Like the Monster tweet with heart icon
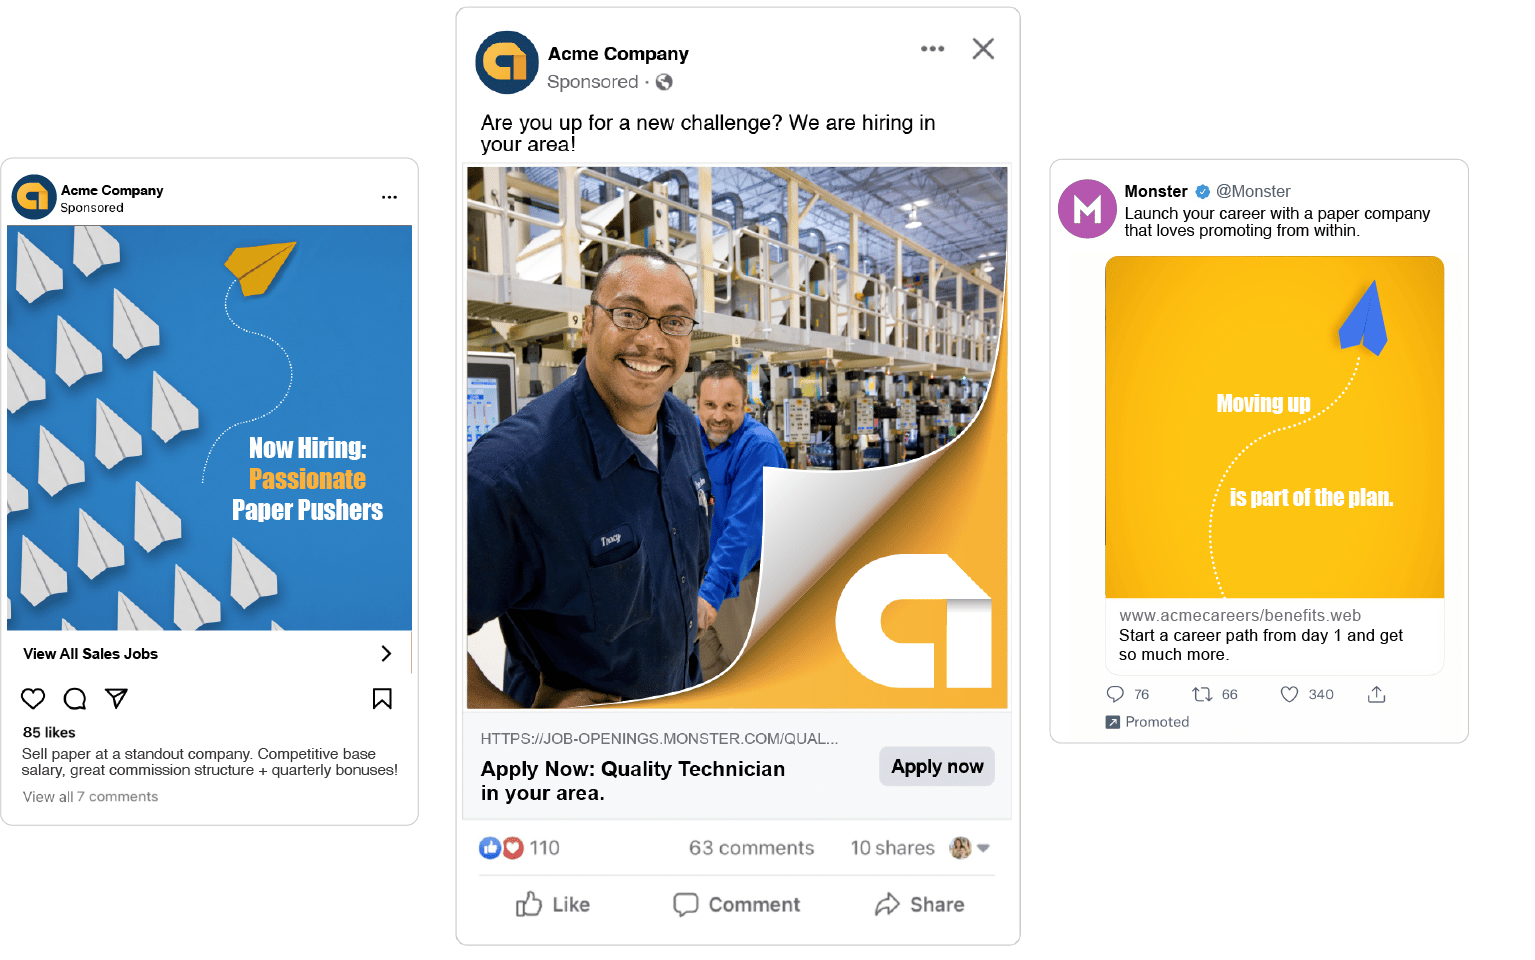This screenshot has width=1535, height=960. pyautogui.click(x=1289, y=694)
